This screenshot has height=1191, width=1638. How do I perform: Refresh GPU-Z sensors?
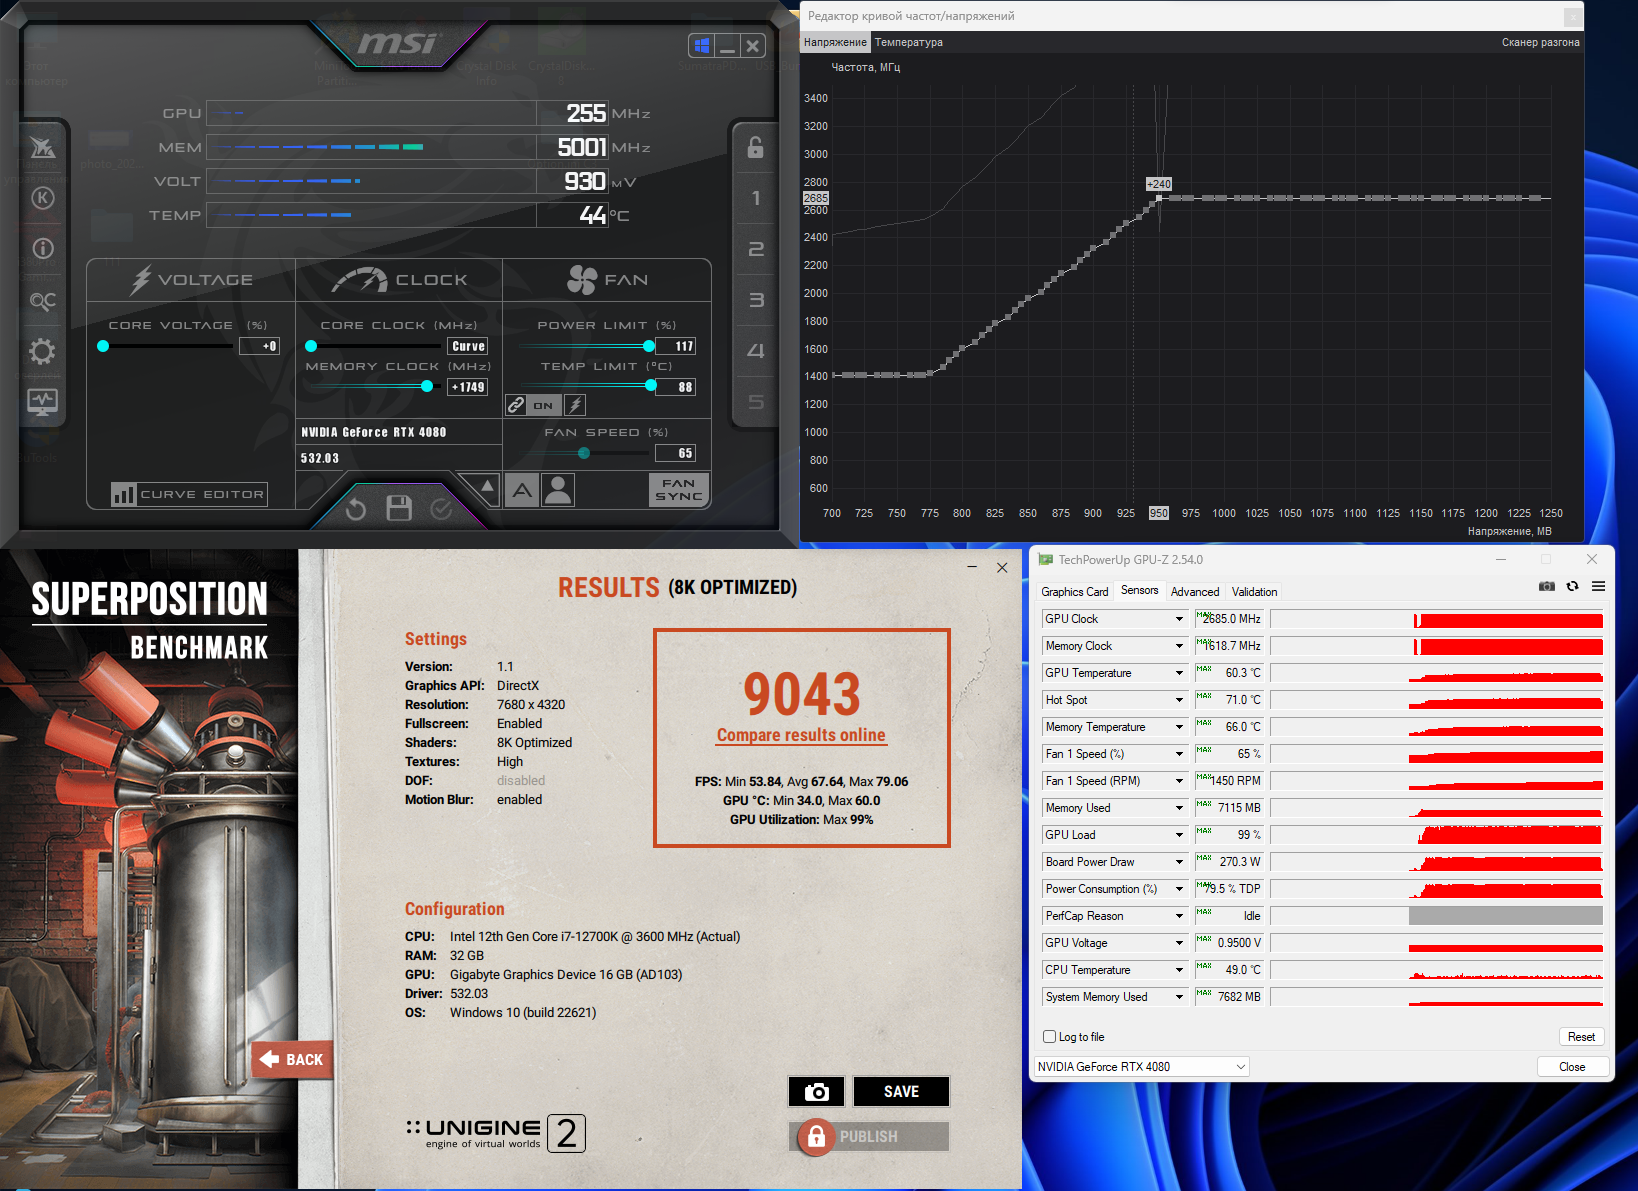pyautogui.click(x=1573, y=586)
